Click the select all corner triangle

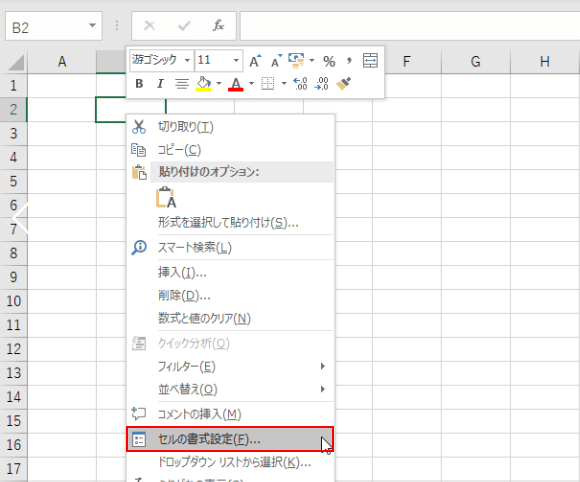(x=16, y=62)
